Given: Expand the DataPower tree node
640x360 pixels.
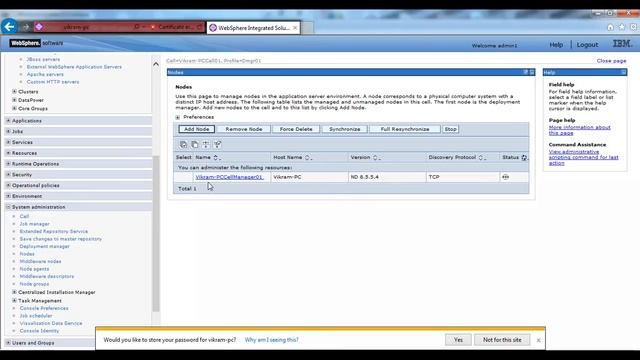Looking at the screenshot, I should point(14,100).
